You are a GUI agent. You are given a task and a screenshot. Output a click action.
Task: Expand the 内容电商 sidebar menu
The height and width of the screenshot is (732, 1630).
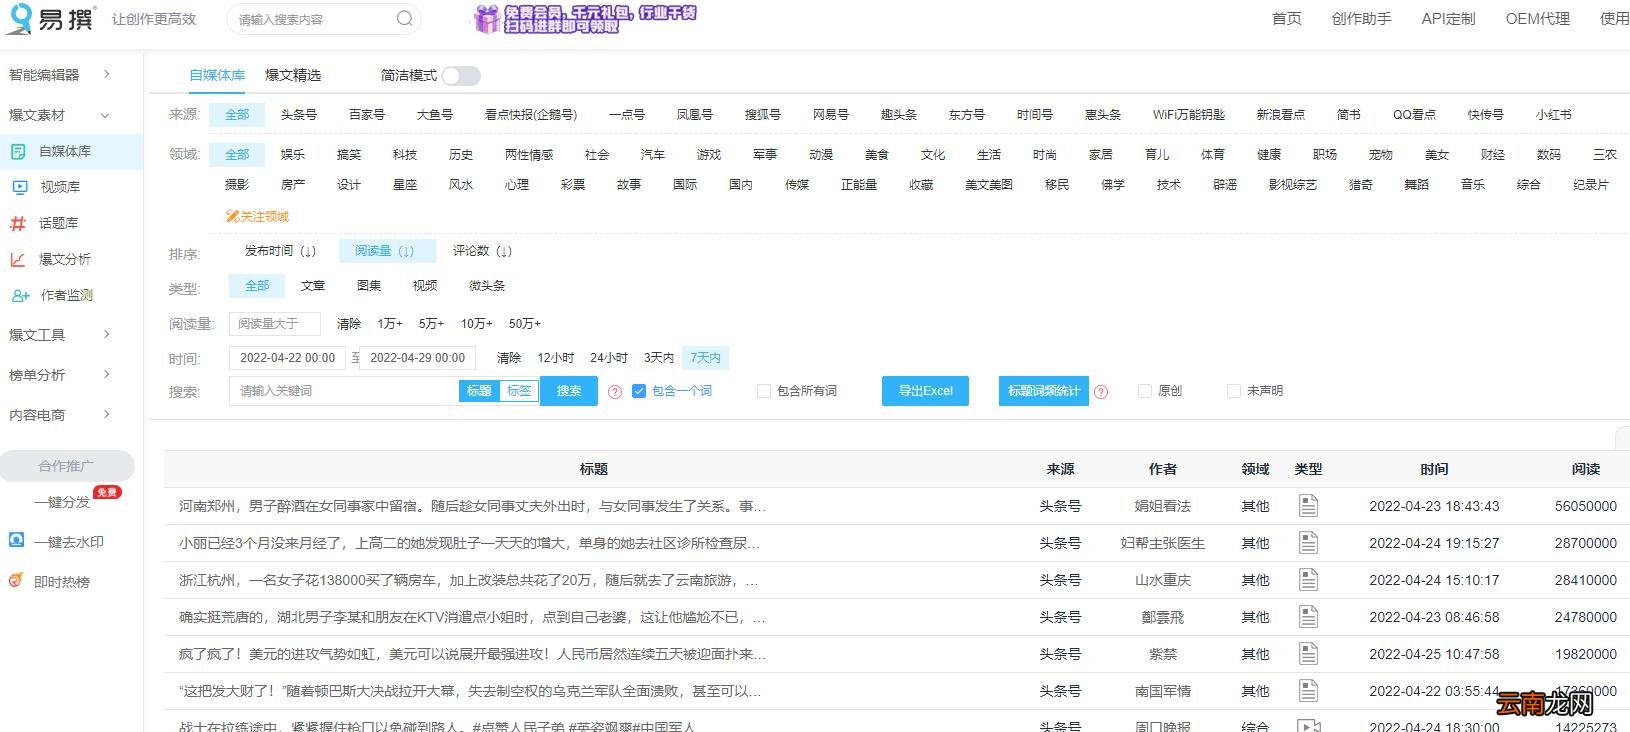[60, 415]
